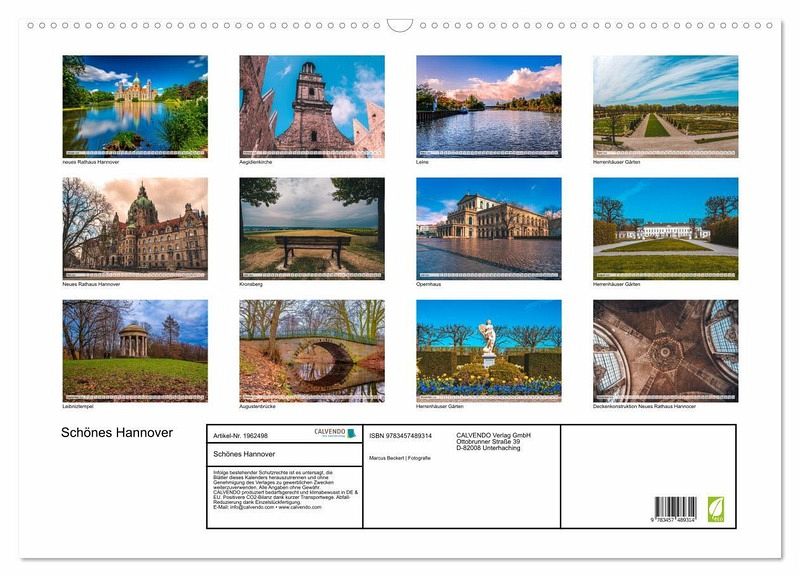
Task: Click 'D-82008 Unterhaching' line
Action: (488, 448)
